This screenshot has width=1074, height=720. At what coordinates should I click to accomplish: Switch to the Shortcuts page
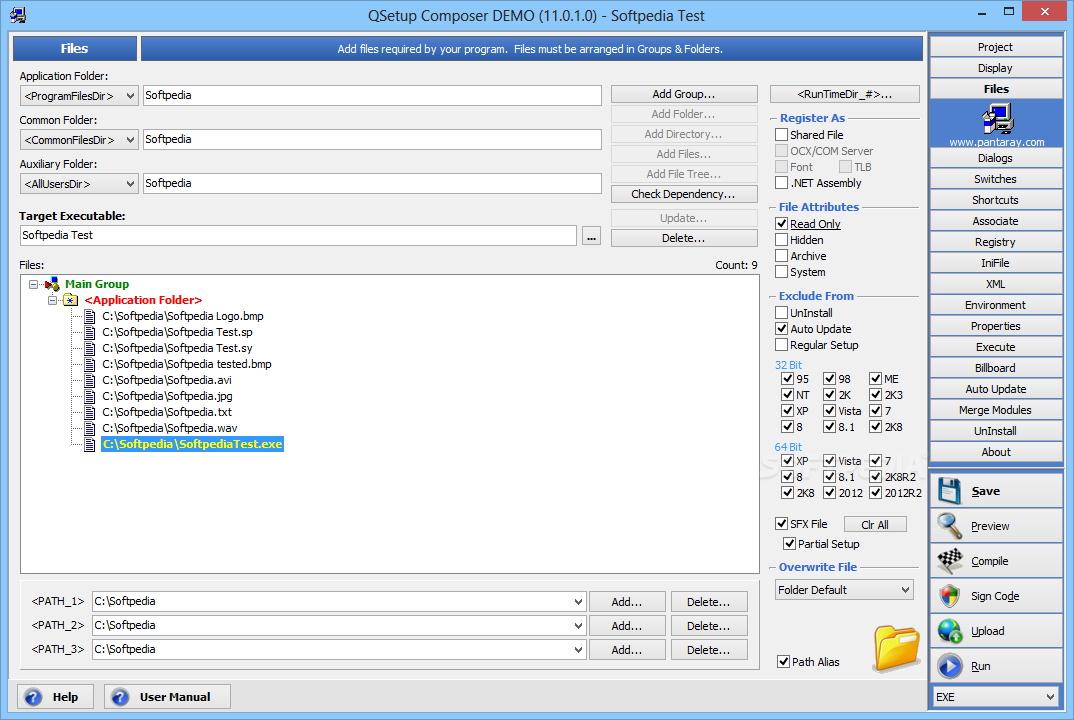[996, 200]
